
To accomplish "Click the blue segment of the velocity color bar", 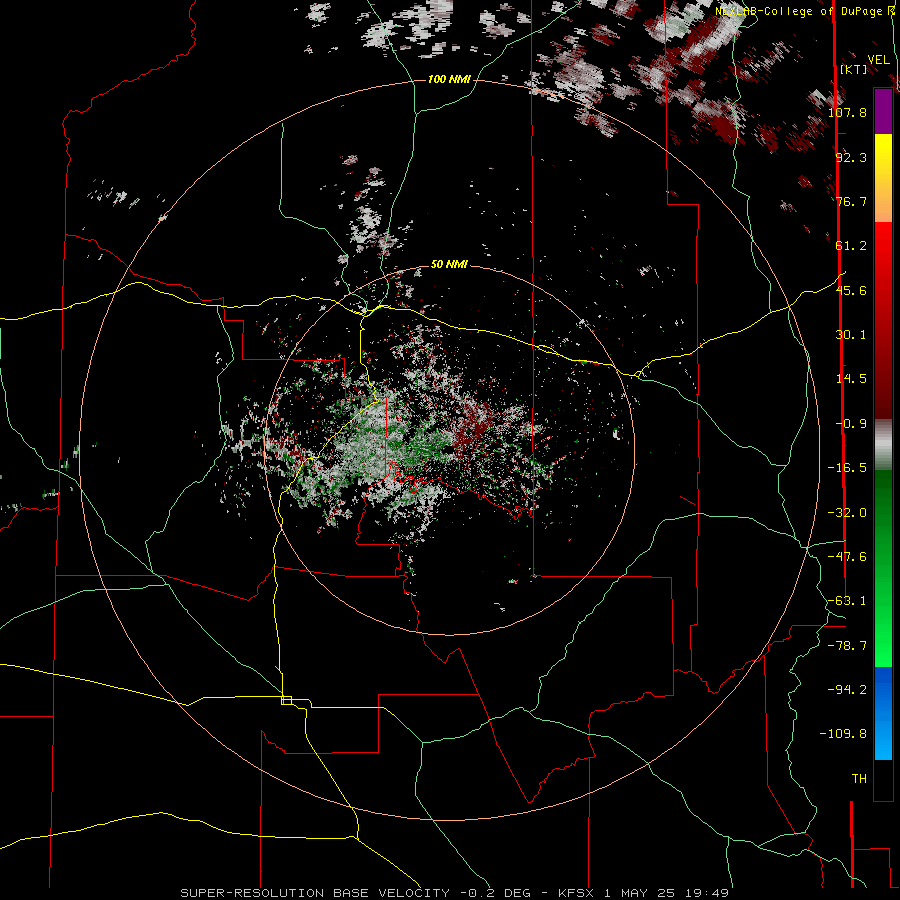I will coord(883,713).
